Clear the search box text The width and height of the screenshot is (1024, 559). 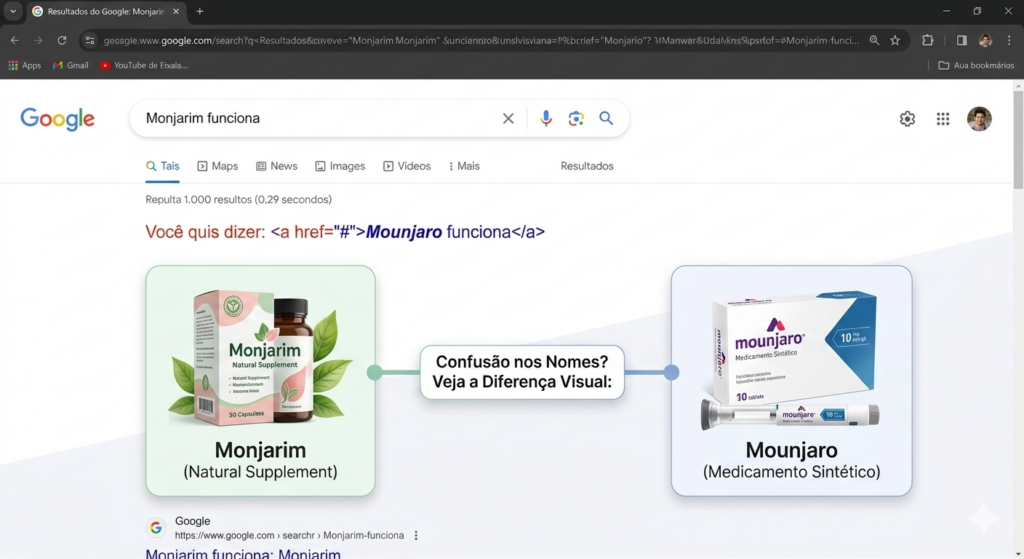click(508, 118)
